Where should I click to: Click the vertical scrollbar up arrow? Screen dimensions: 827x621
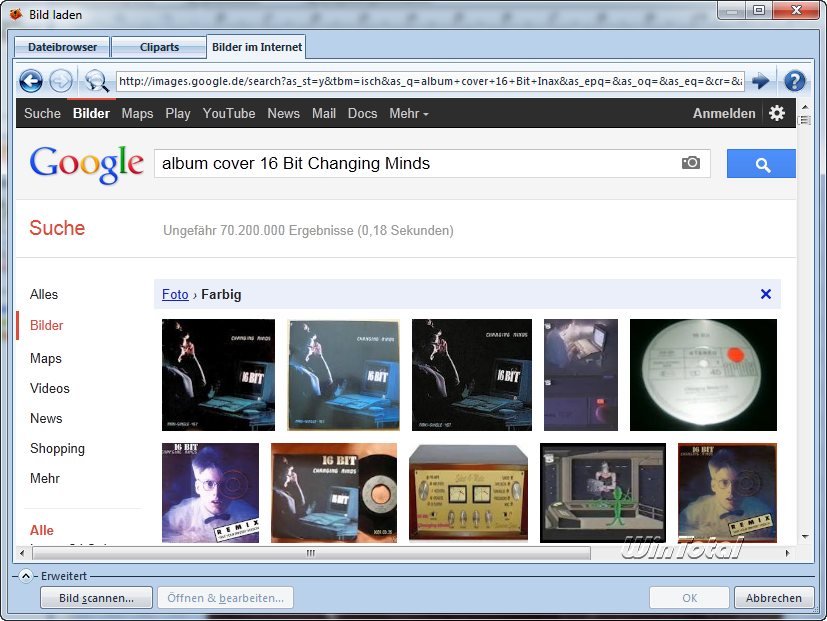coord(805,107)
